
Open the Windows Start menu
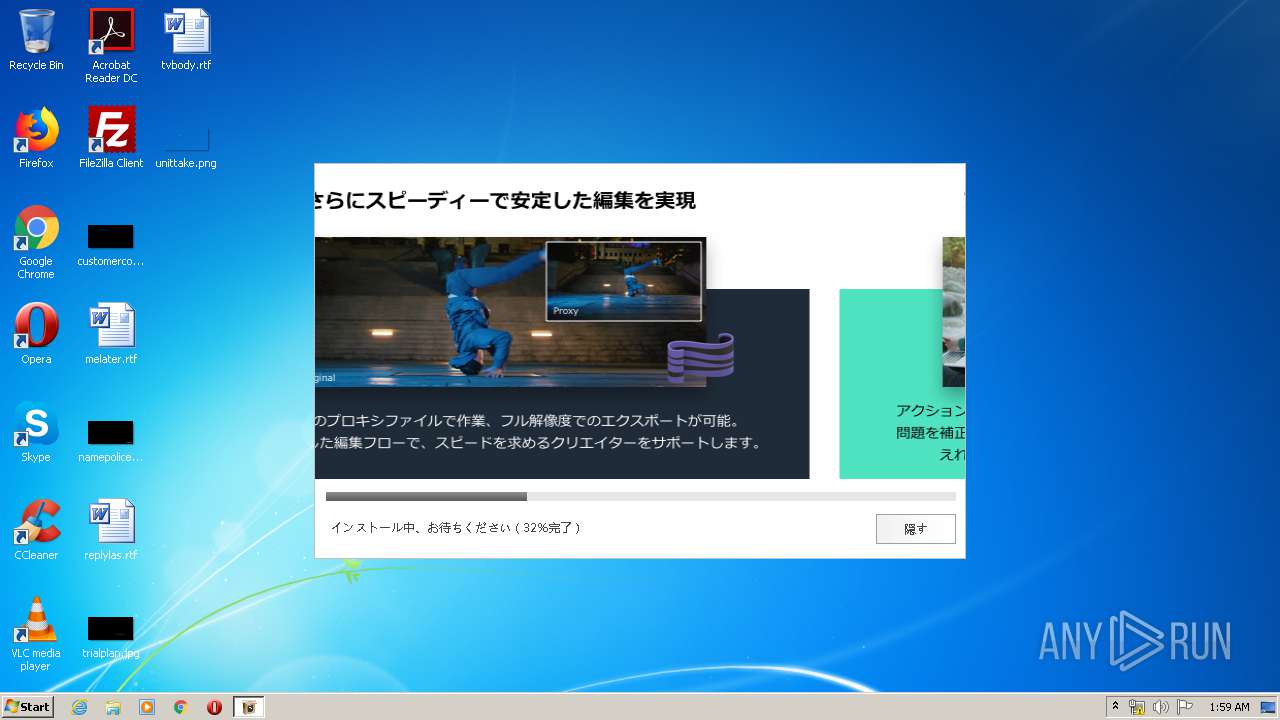27,707
